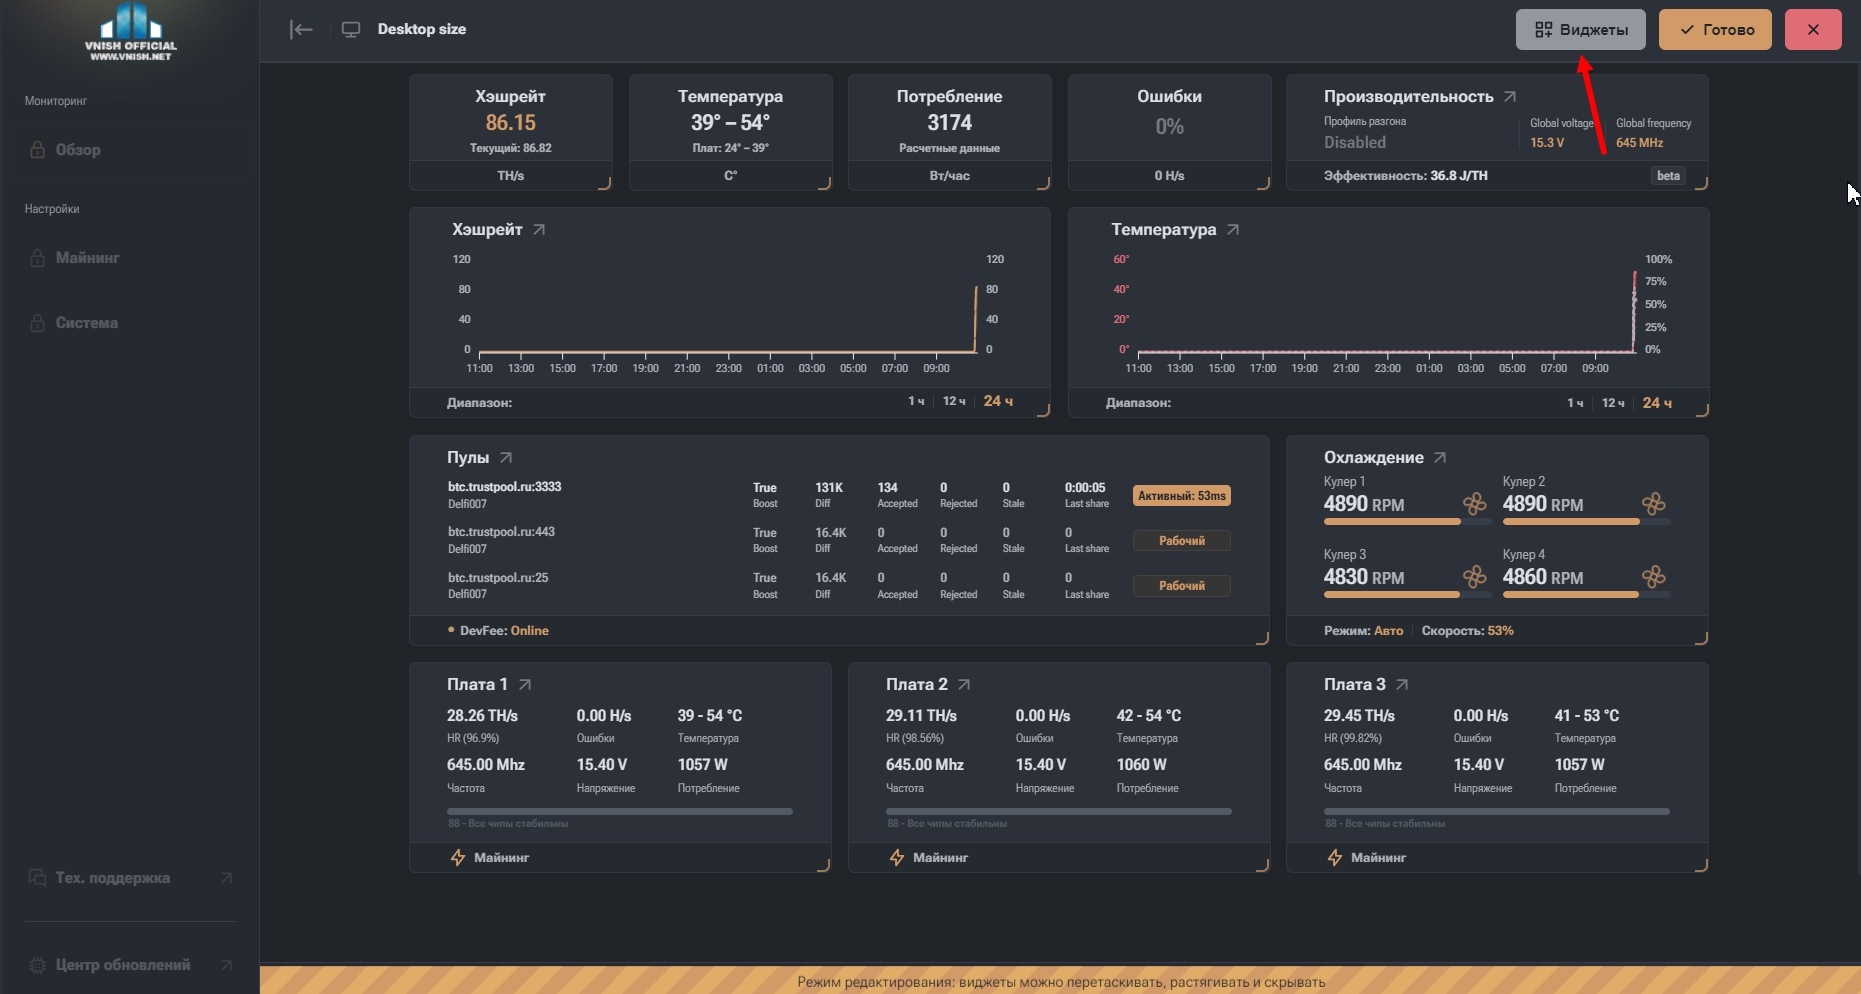1861x994 pixels.
Task: Click the 3174 consumption value
Action: click(x=949, y=123)
